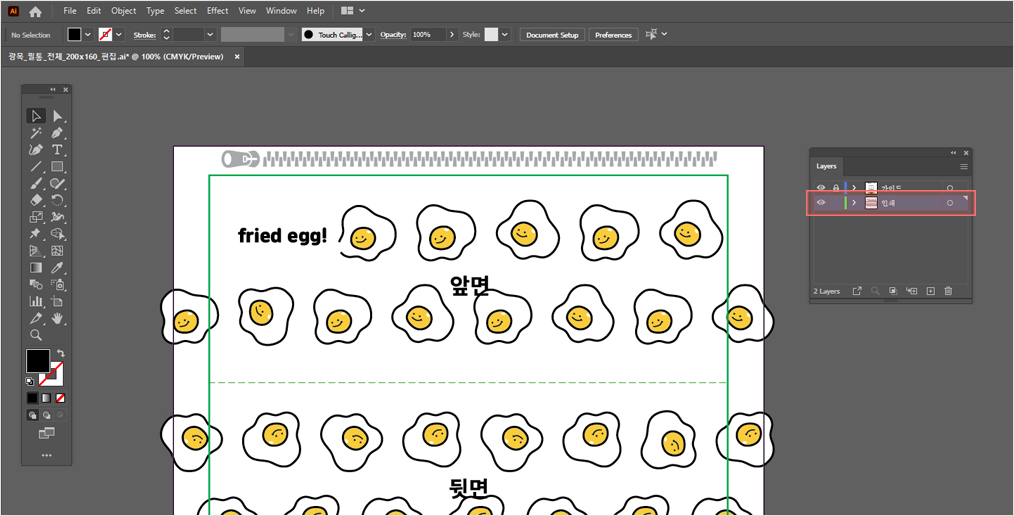This screenshot has width=1014, height=516.
Task: Choose the Curvature tool
Action: tap(36, 150)
